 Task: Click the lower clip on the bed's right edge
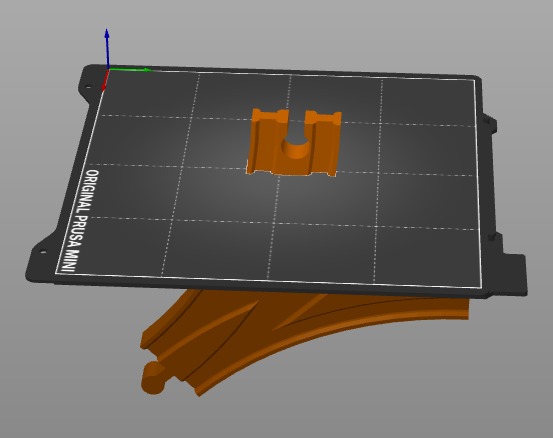pos(492,237)
